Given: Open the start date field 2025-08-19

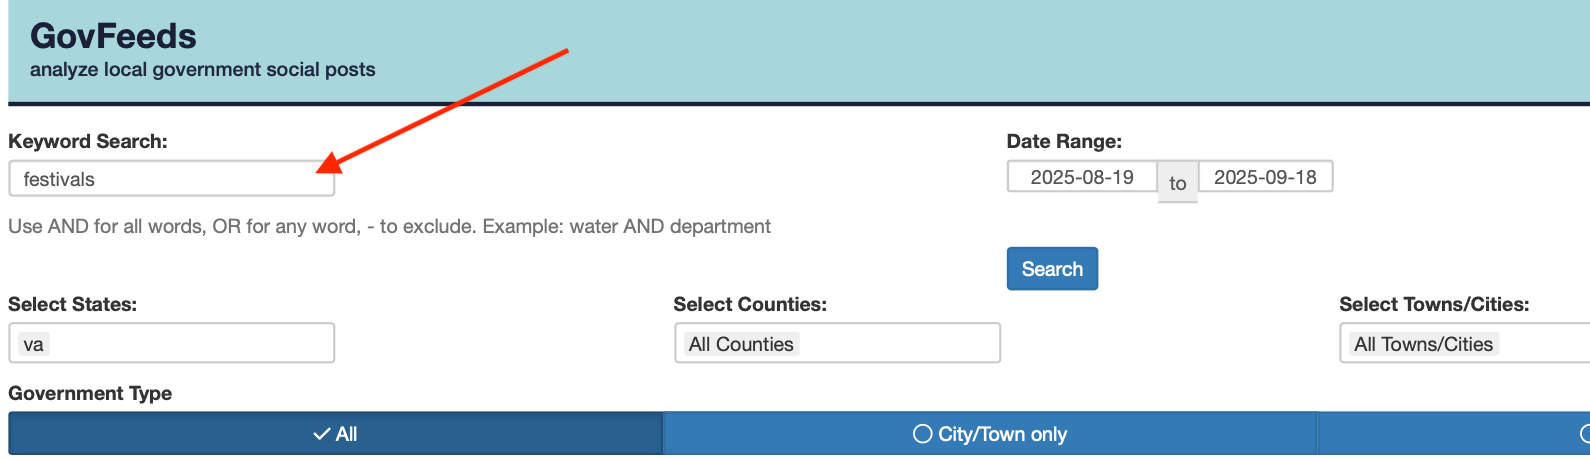Looking at the screenshot, I should tap(1082, 177).
